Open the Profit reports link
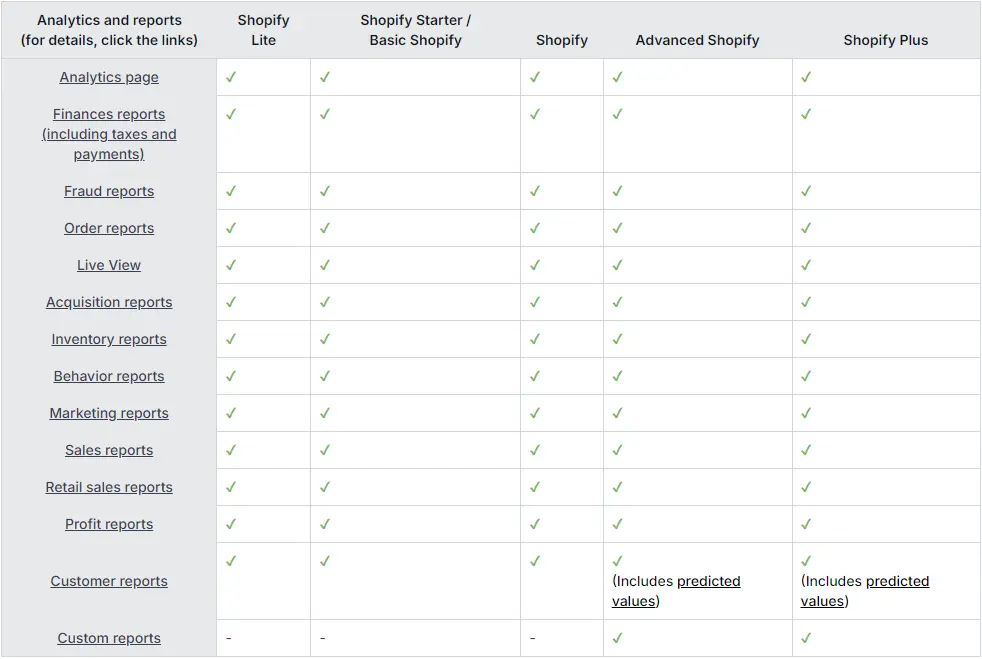Viewport: 982px width, 659px height. (x=109, y=524)
